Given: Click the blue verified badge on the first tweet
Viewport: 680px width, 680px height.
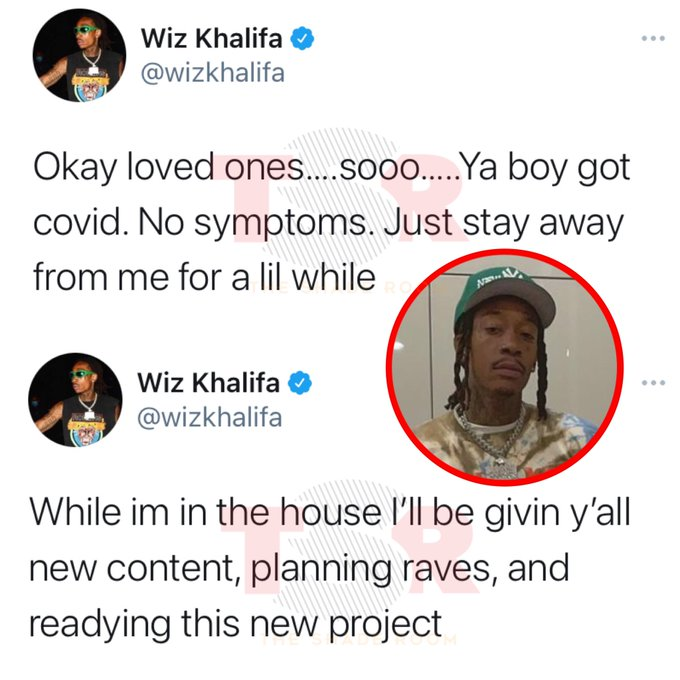Looking at the screenshot, I should (x=302, y=39).
